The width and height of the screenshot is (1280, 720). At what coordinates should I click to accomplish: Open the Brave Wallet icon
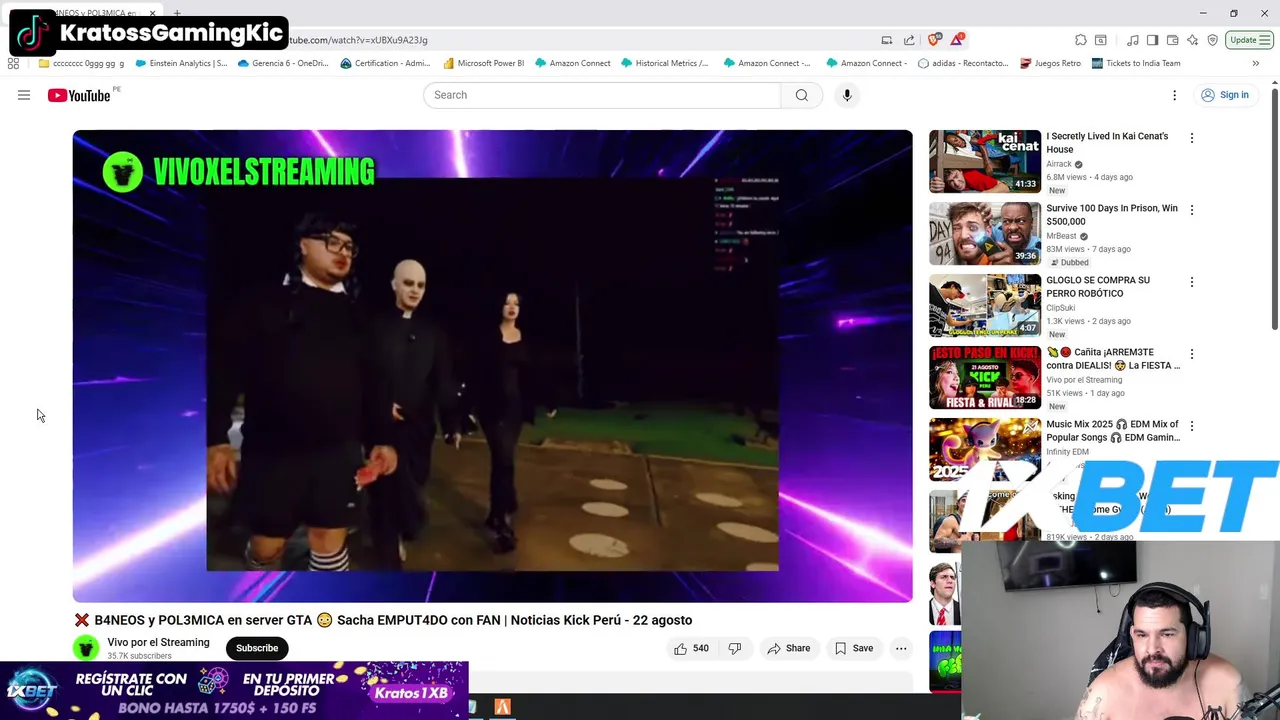[1172, 40]
